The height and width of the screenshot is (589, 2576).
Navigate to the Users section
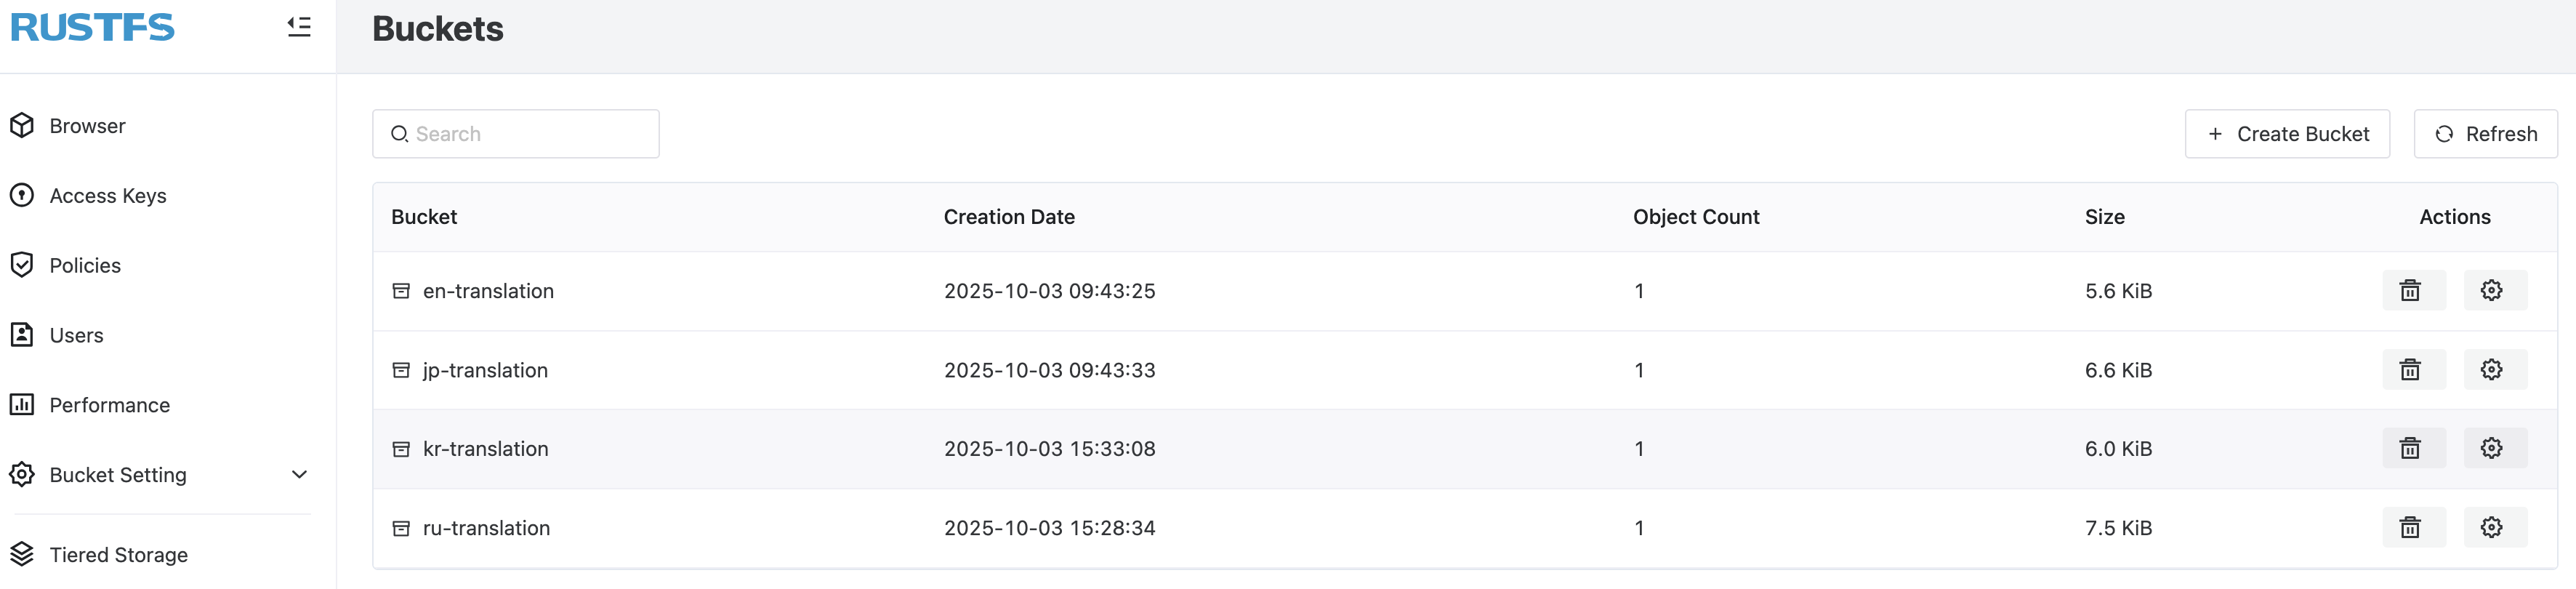[76, 335]
